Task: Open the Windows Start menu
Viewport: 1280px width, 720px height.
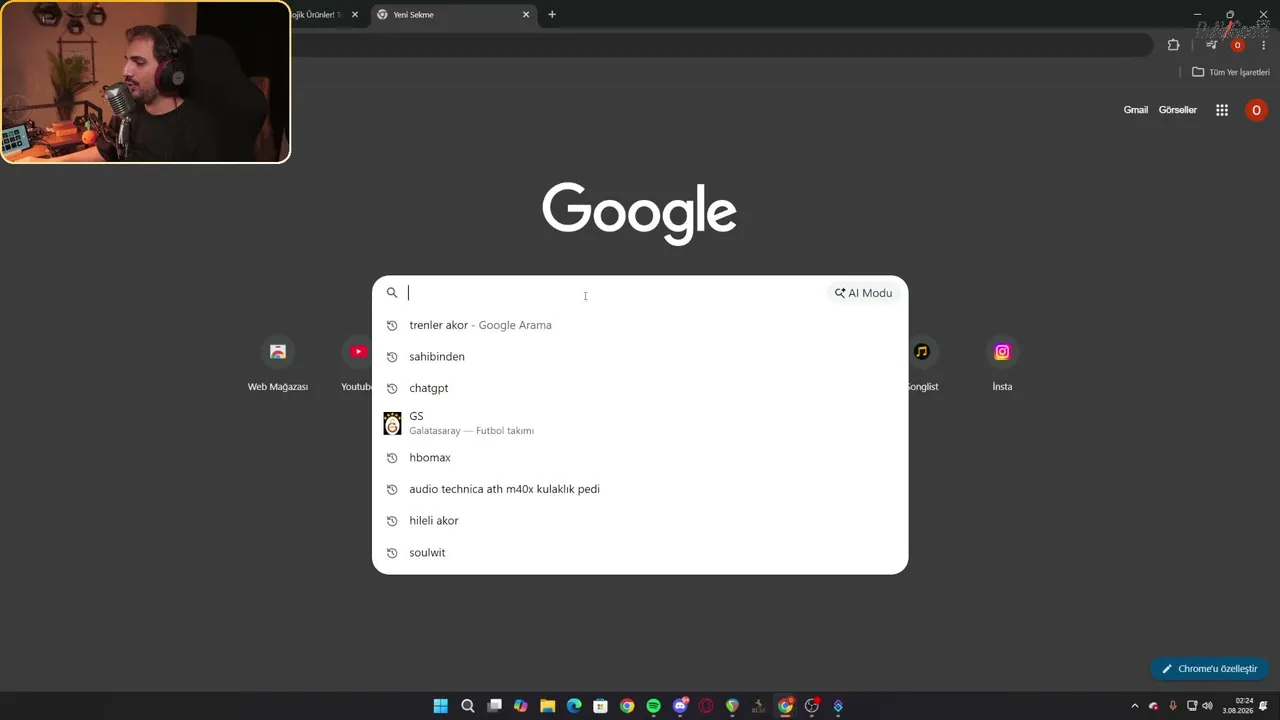Action: pos(440,706)
